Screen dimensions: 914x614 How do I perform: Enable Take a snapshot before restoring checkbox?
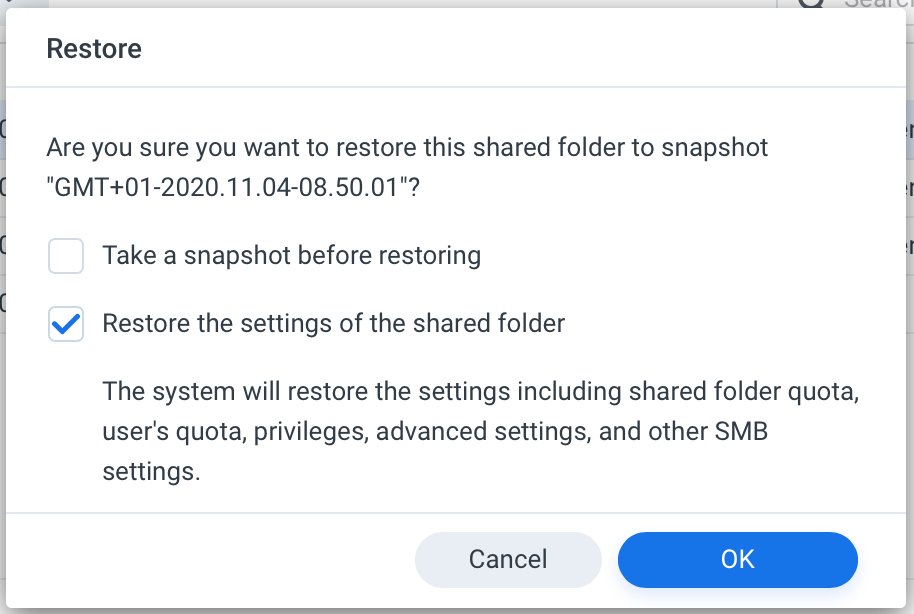pyautogui.click(x=66, y=255)
